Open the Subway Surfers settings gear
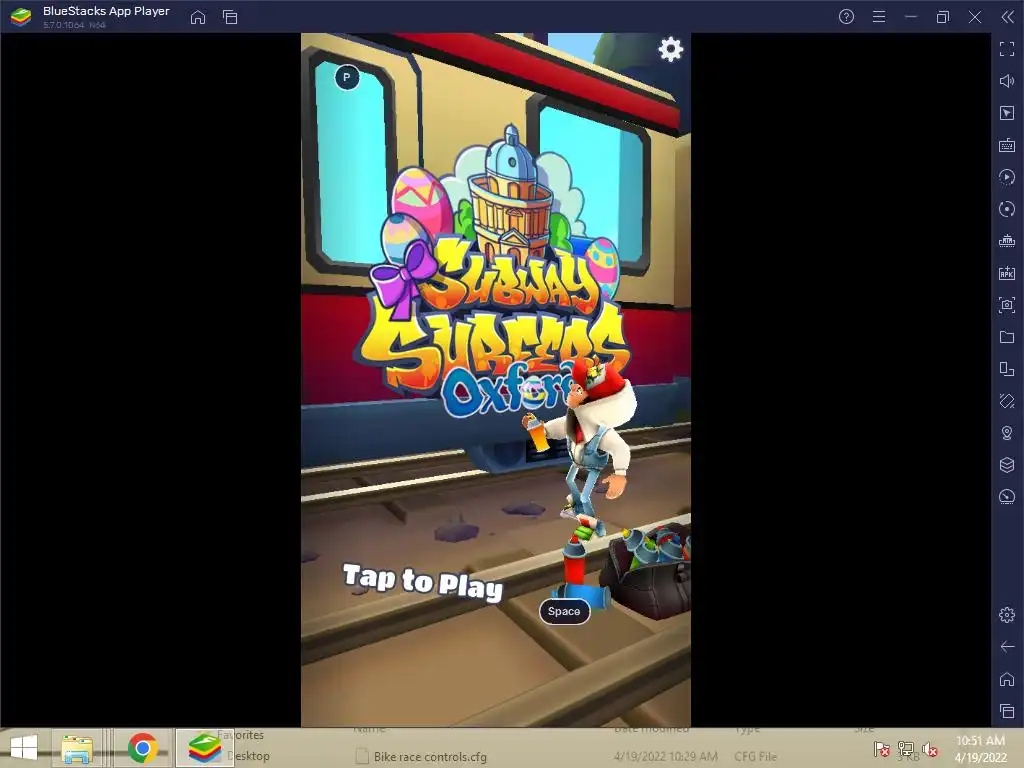 click(670, 50)
